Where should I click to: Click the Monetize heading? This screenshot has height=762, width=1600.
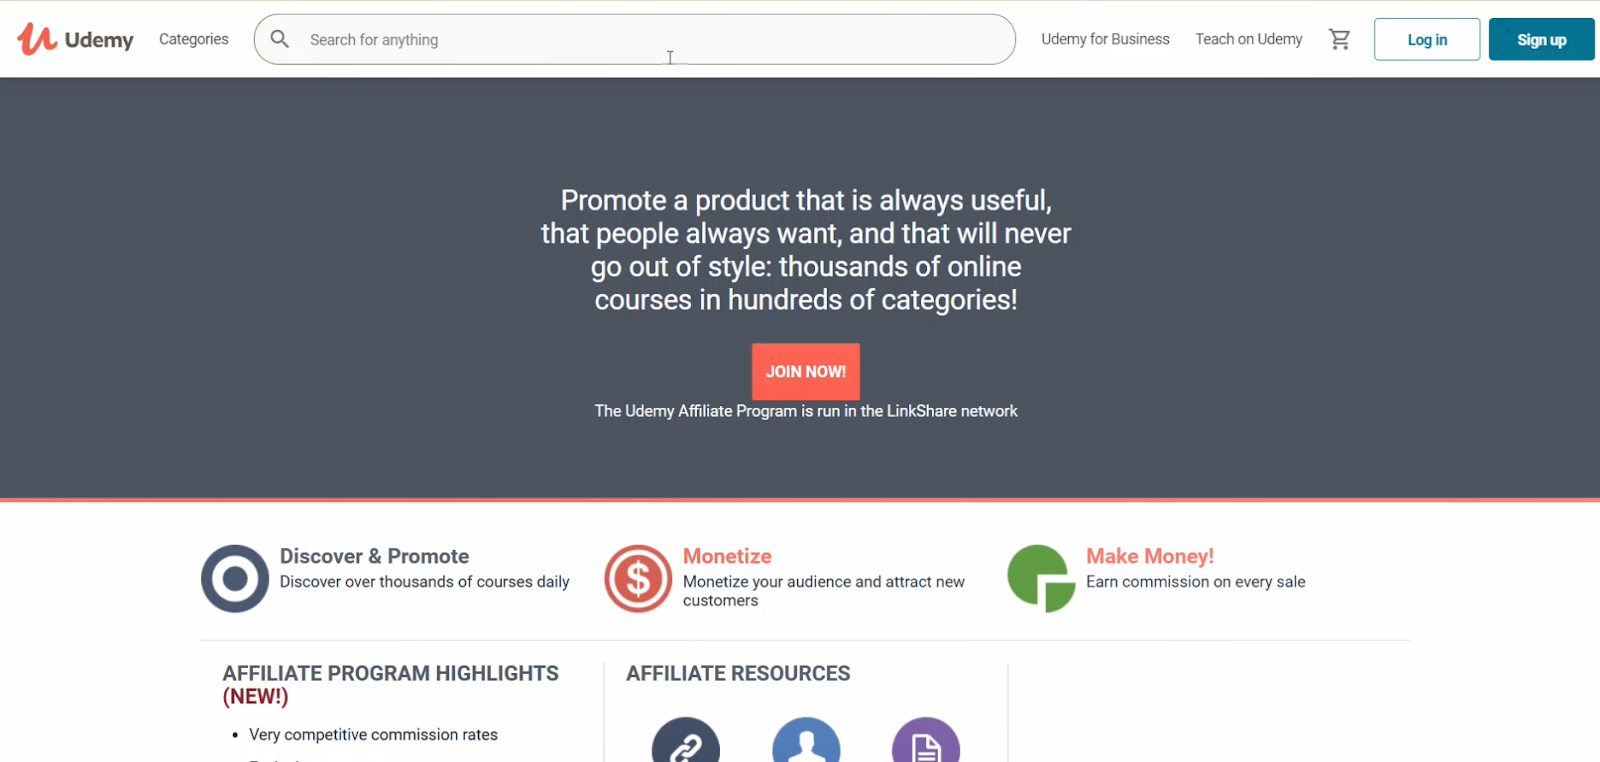(727, 556)
